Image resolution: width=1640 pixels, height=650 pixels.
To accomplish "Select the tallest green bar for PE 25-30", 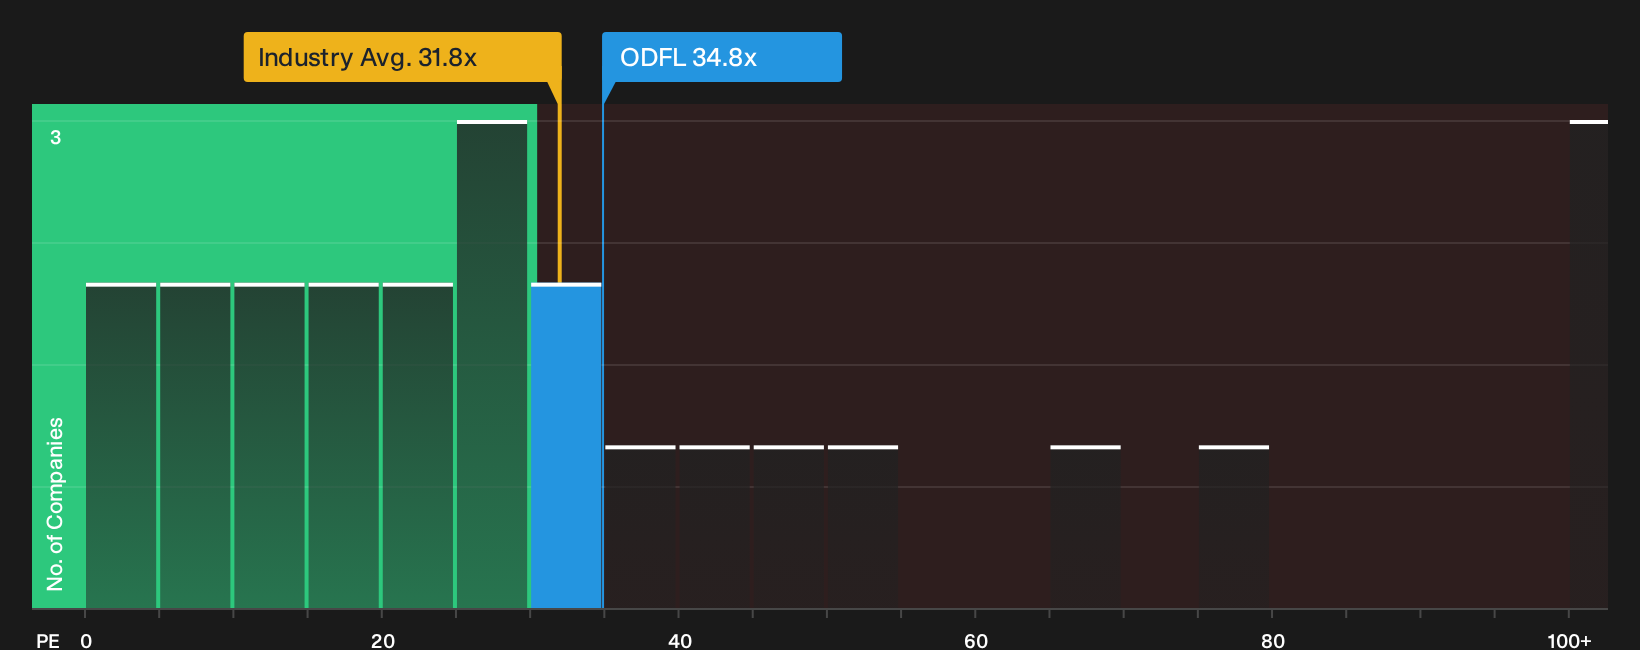I will click(492, 364).
